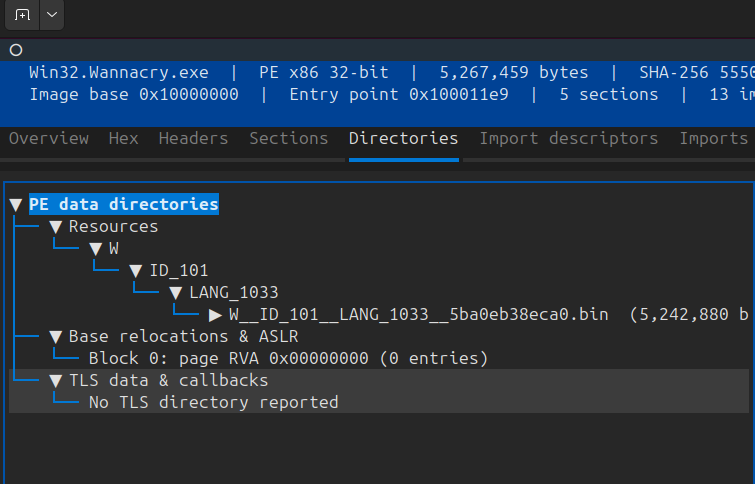Viewport: 755px width, 484px height.
Task: Select the Resources tree row
Action: click(x=113, y=226)
